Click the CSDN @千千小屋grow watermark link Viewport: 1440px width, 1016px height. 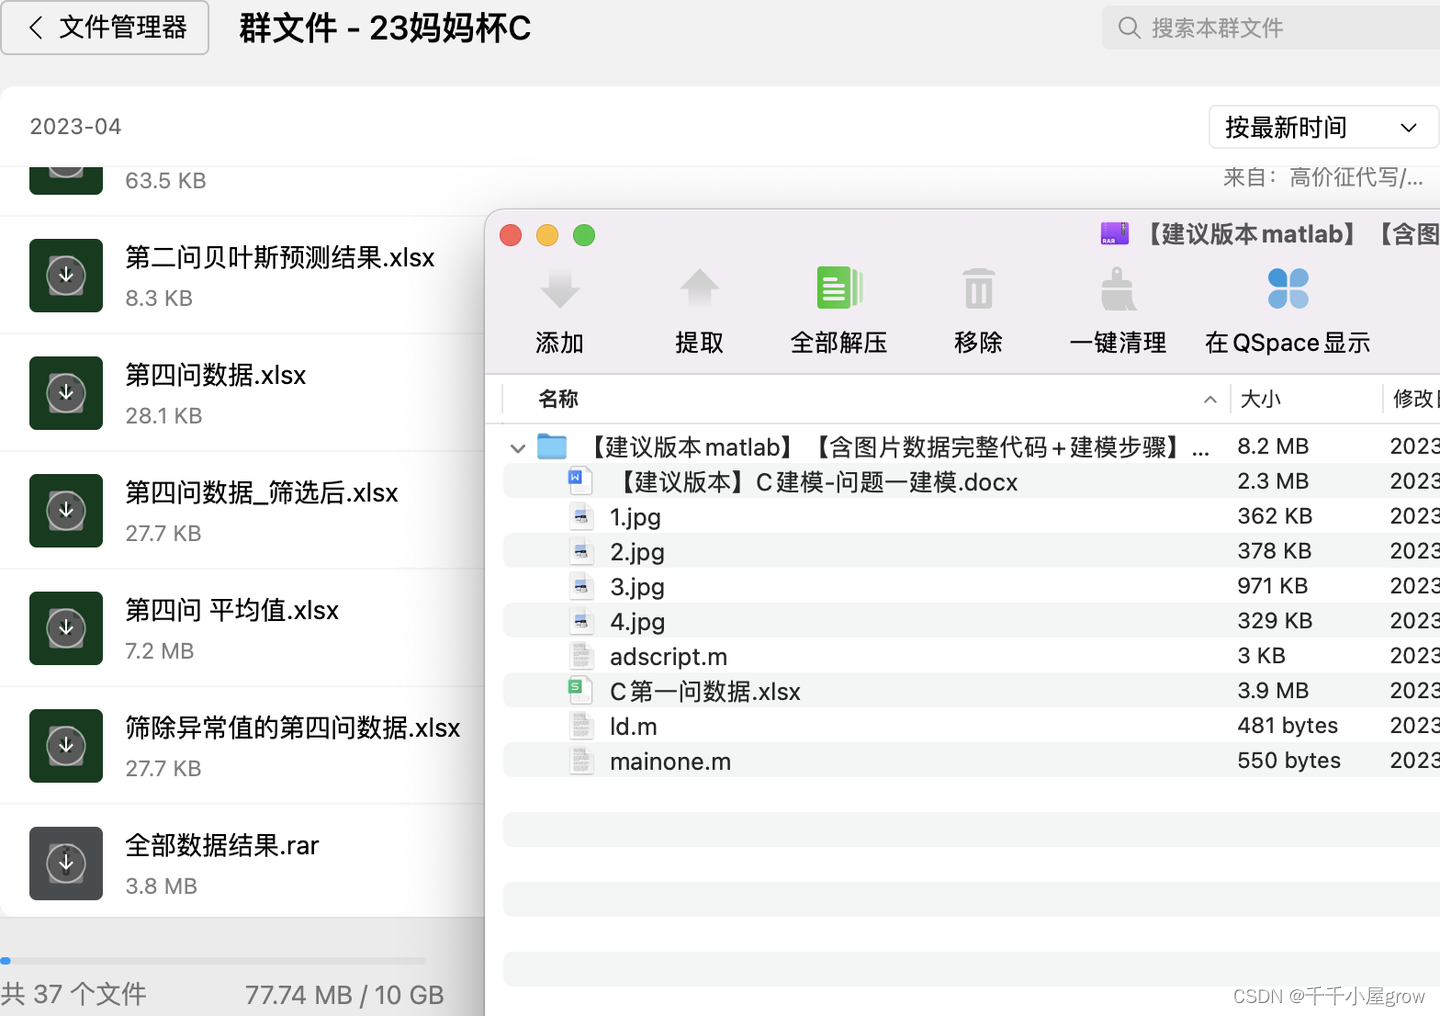(x=1329, y=995)
